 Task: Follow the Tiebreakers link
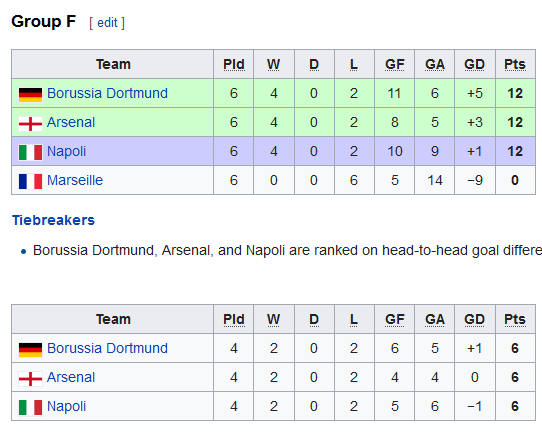pos(53,220)
